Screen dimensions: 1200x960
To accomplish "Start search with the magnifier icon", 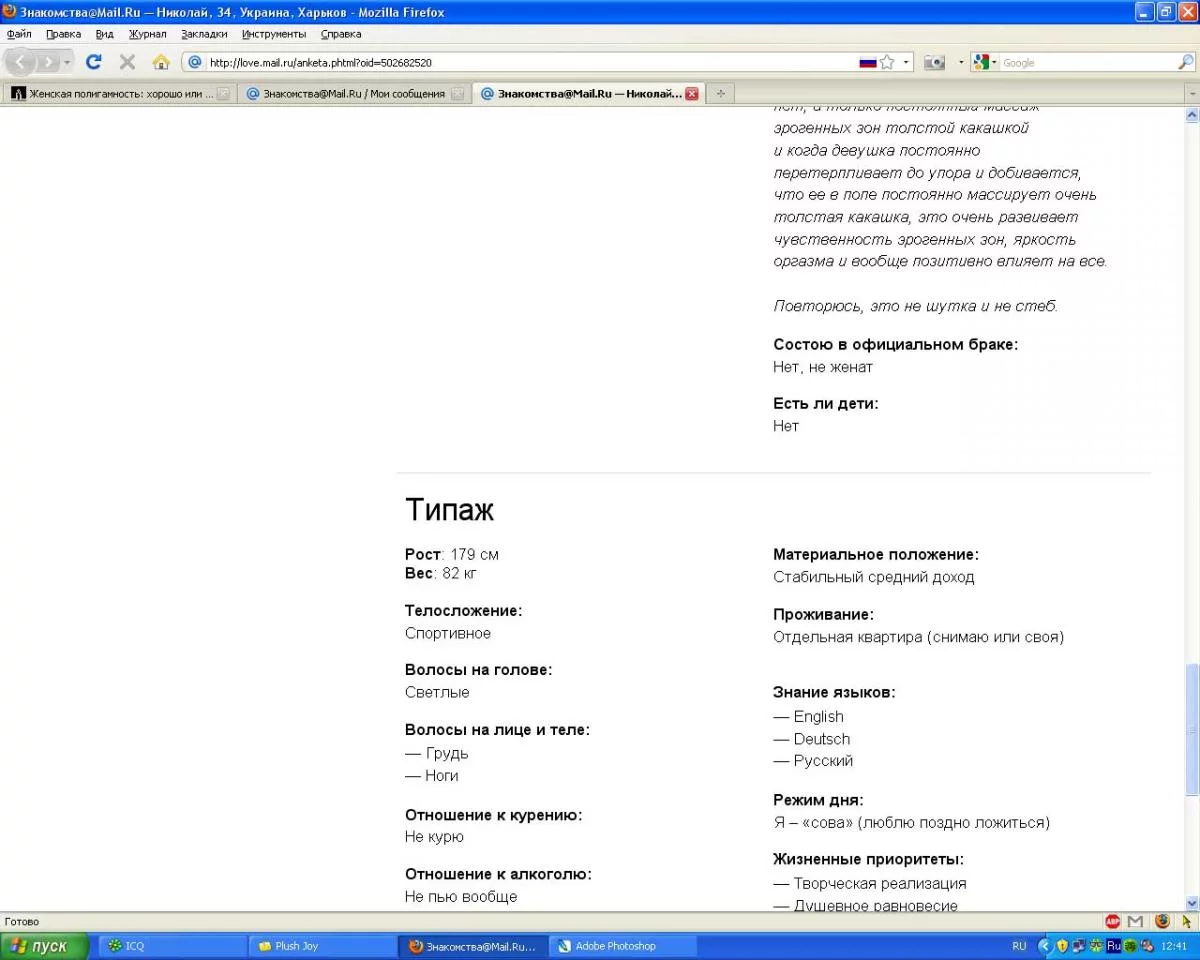I will pos(1186,62).
